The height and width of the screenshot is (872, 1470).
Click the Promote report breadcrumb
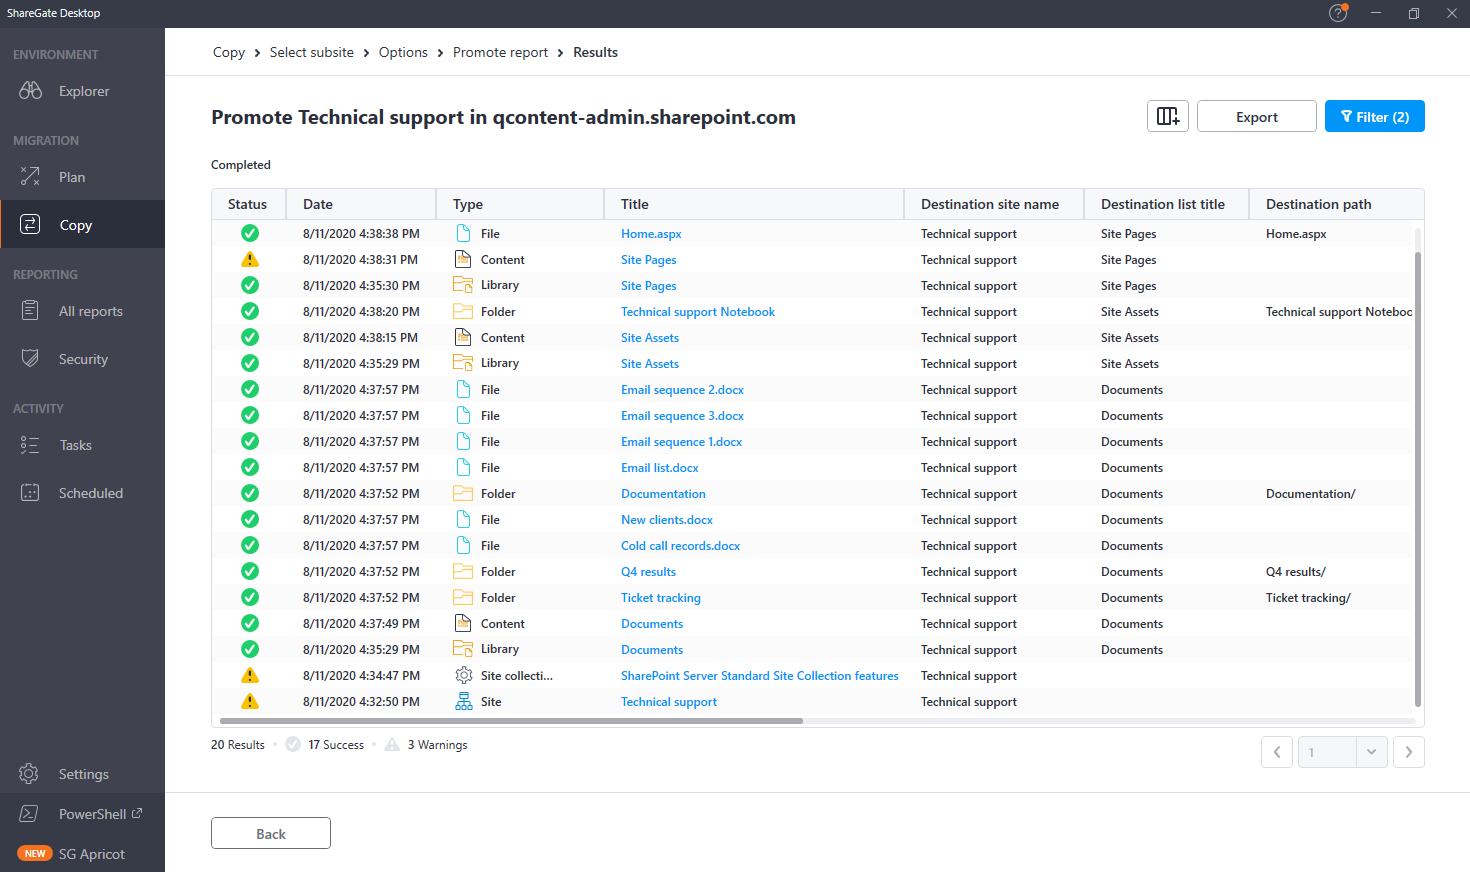pyautogui.click(x=500, y=52)
